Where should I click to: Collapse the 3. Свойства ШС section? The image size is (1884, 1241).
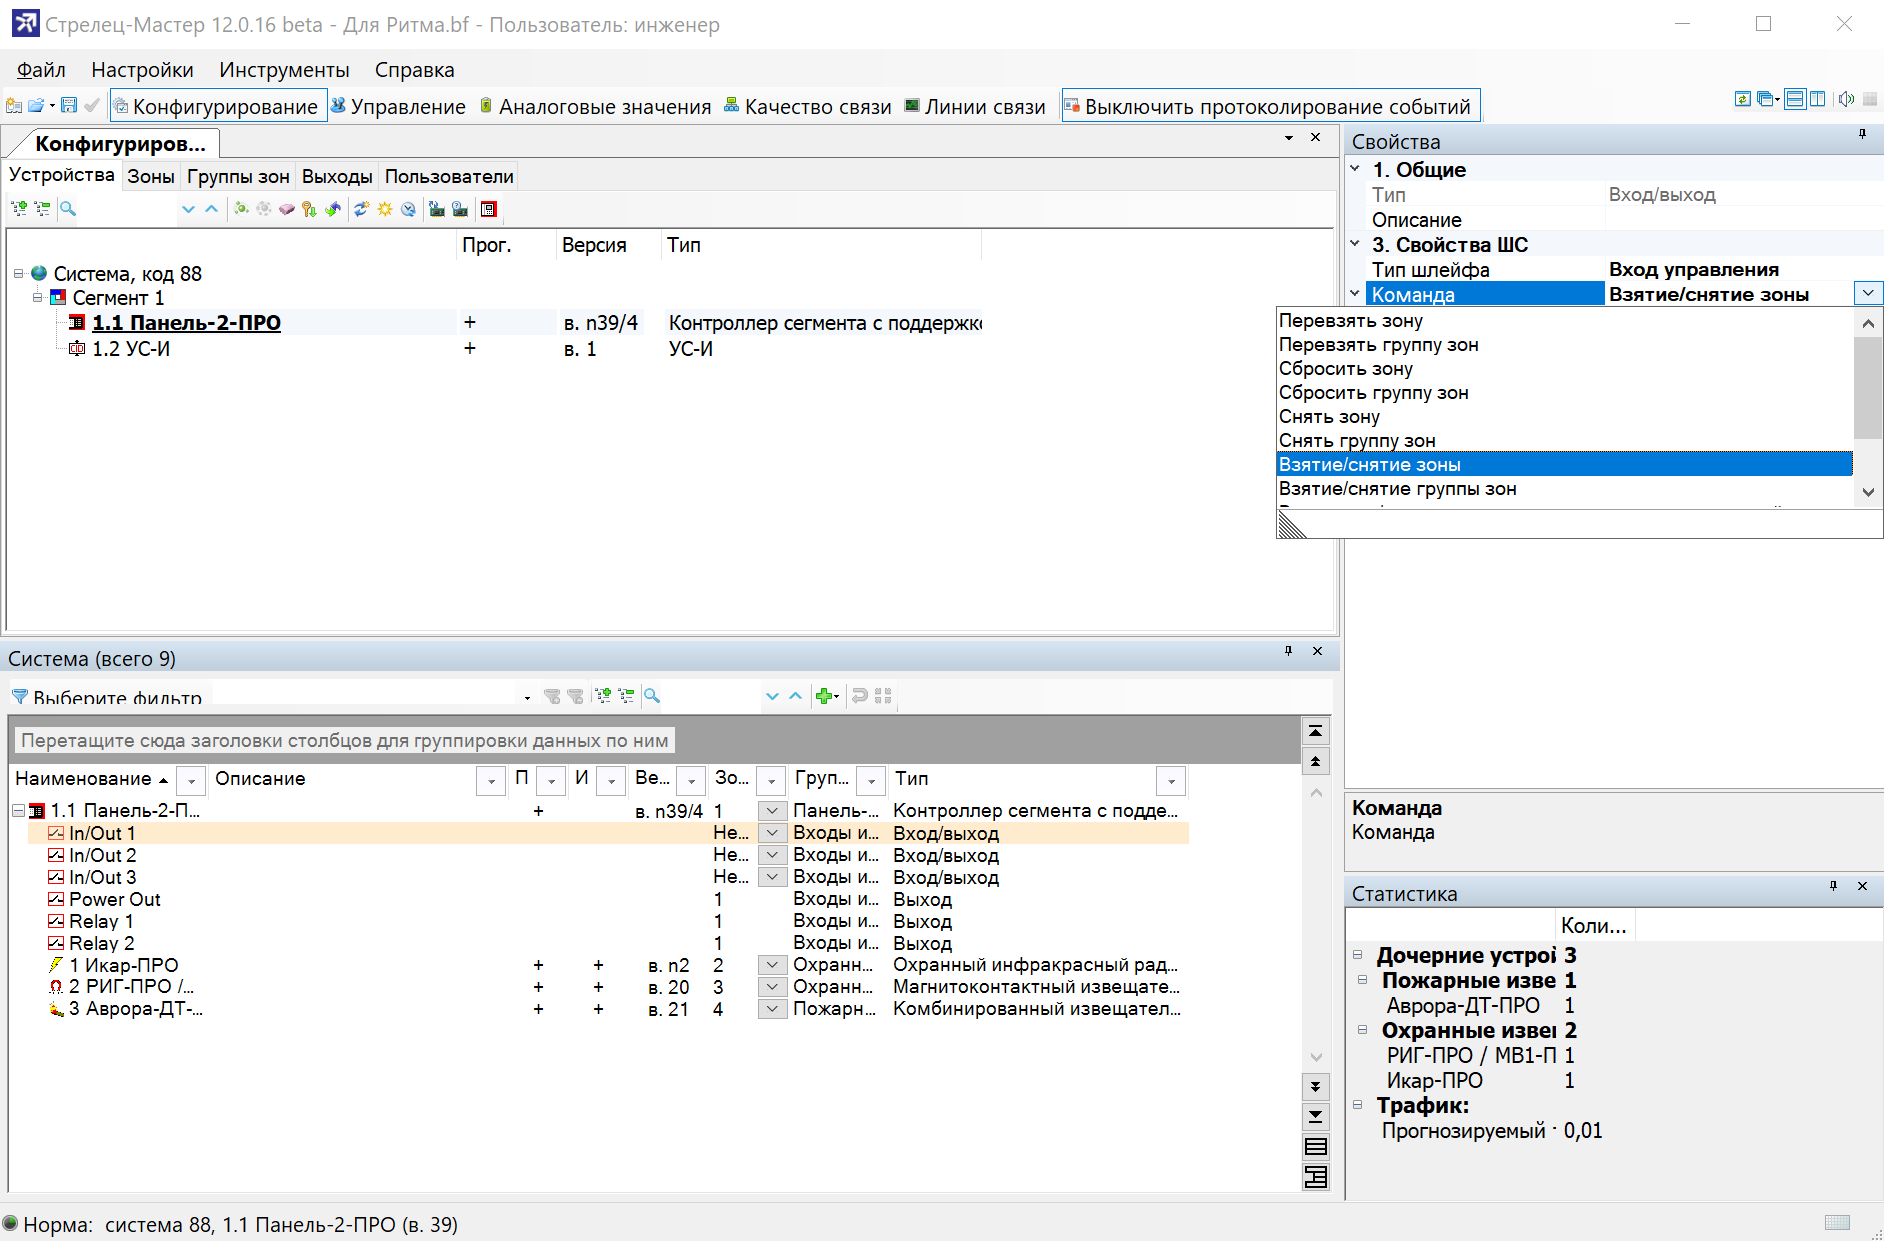coord(1355,243)
